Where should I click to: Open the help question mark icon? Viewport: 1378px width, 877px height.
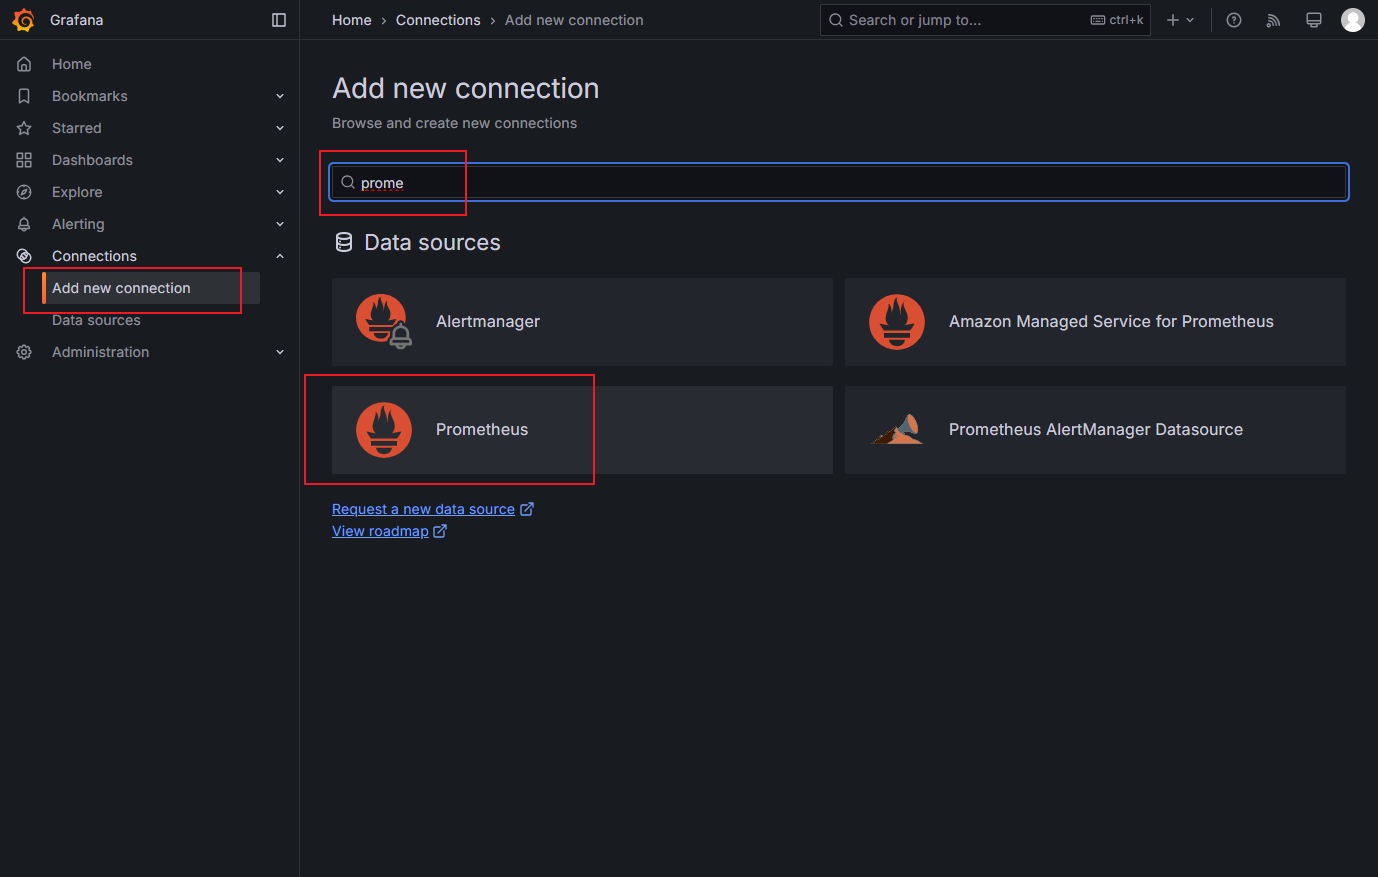click(x=1234, y=20)
